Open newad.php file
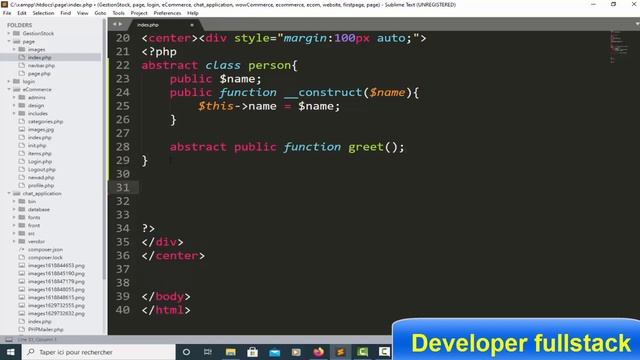640x360 pixels. pos(41,178)
